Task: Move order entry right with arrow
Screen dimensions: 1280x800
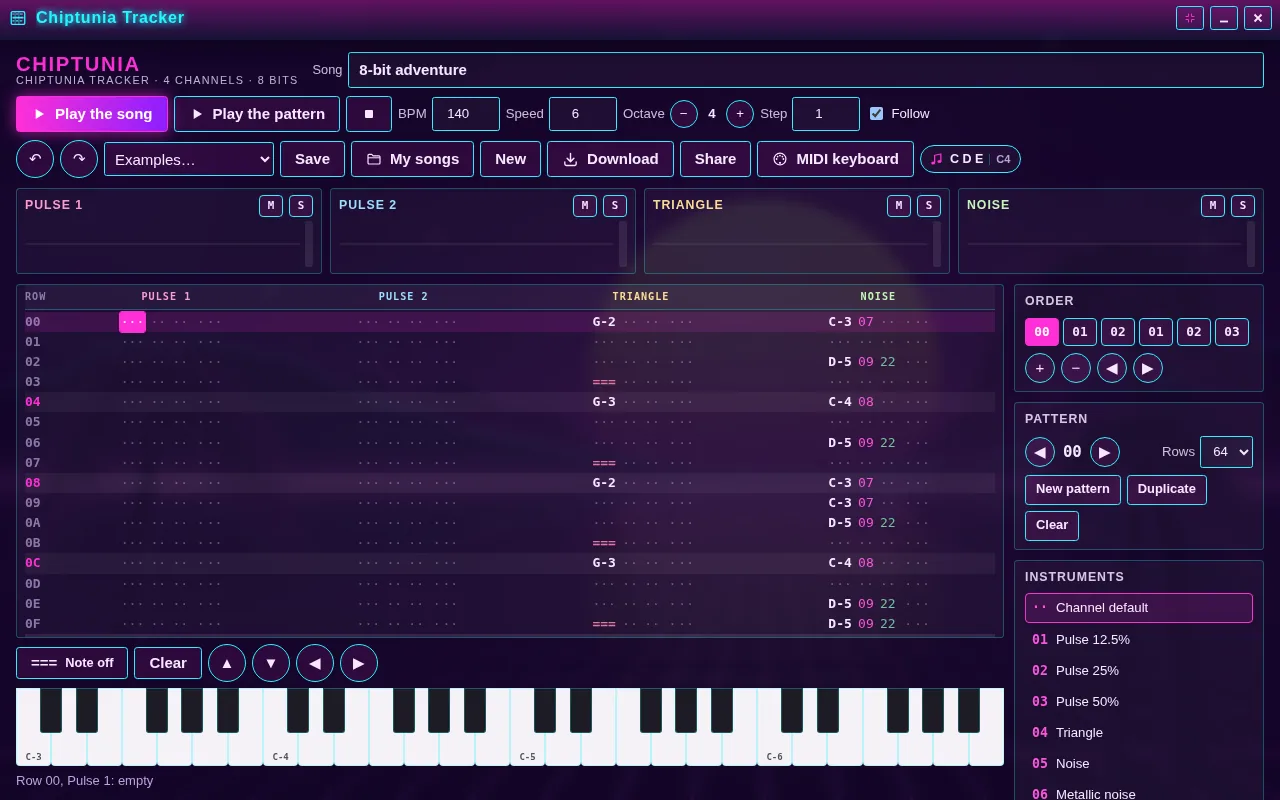Action: [1148, 368]
